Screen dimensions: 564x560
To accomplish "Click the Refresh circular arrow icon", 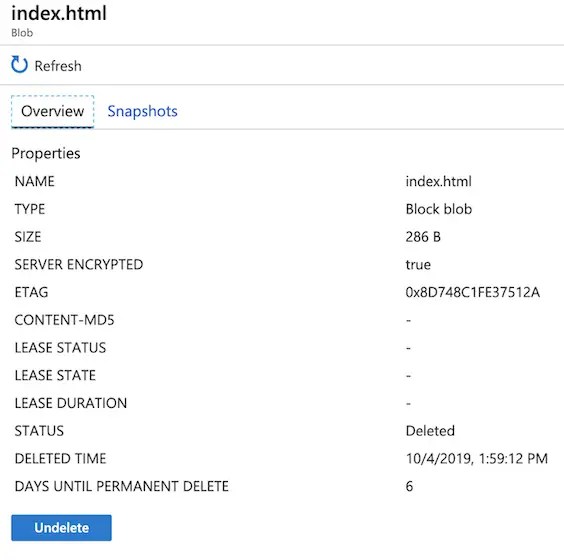I will coord(19,65).
